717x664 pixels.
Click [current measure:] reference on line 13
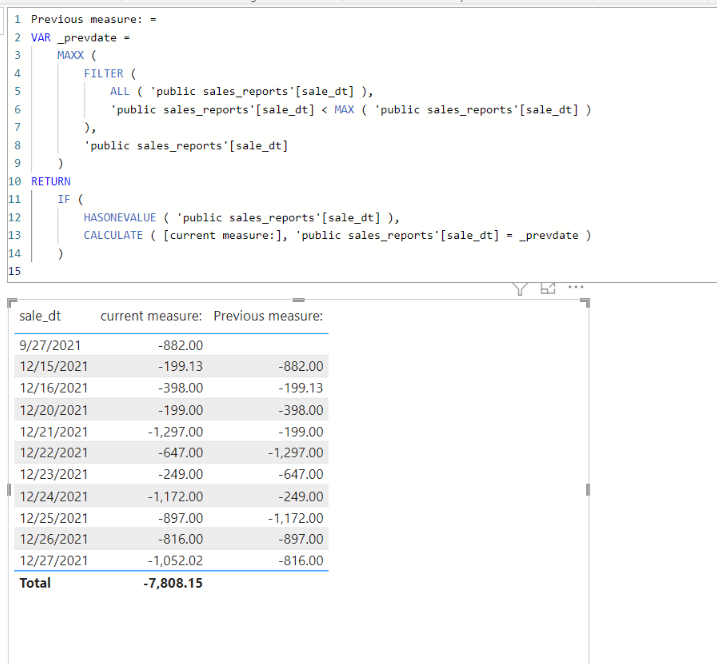coord(225,236)
